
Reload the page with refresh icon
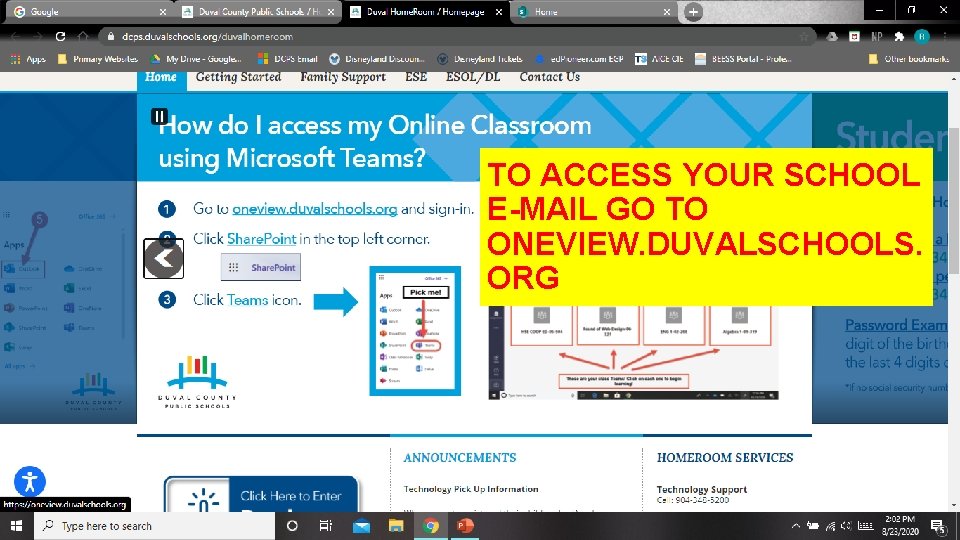60,37
